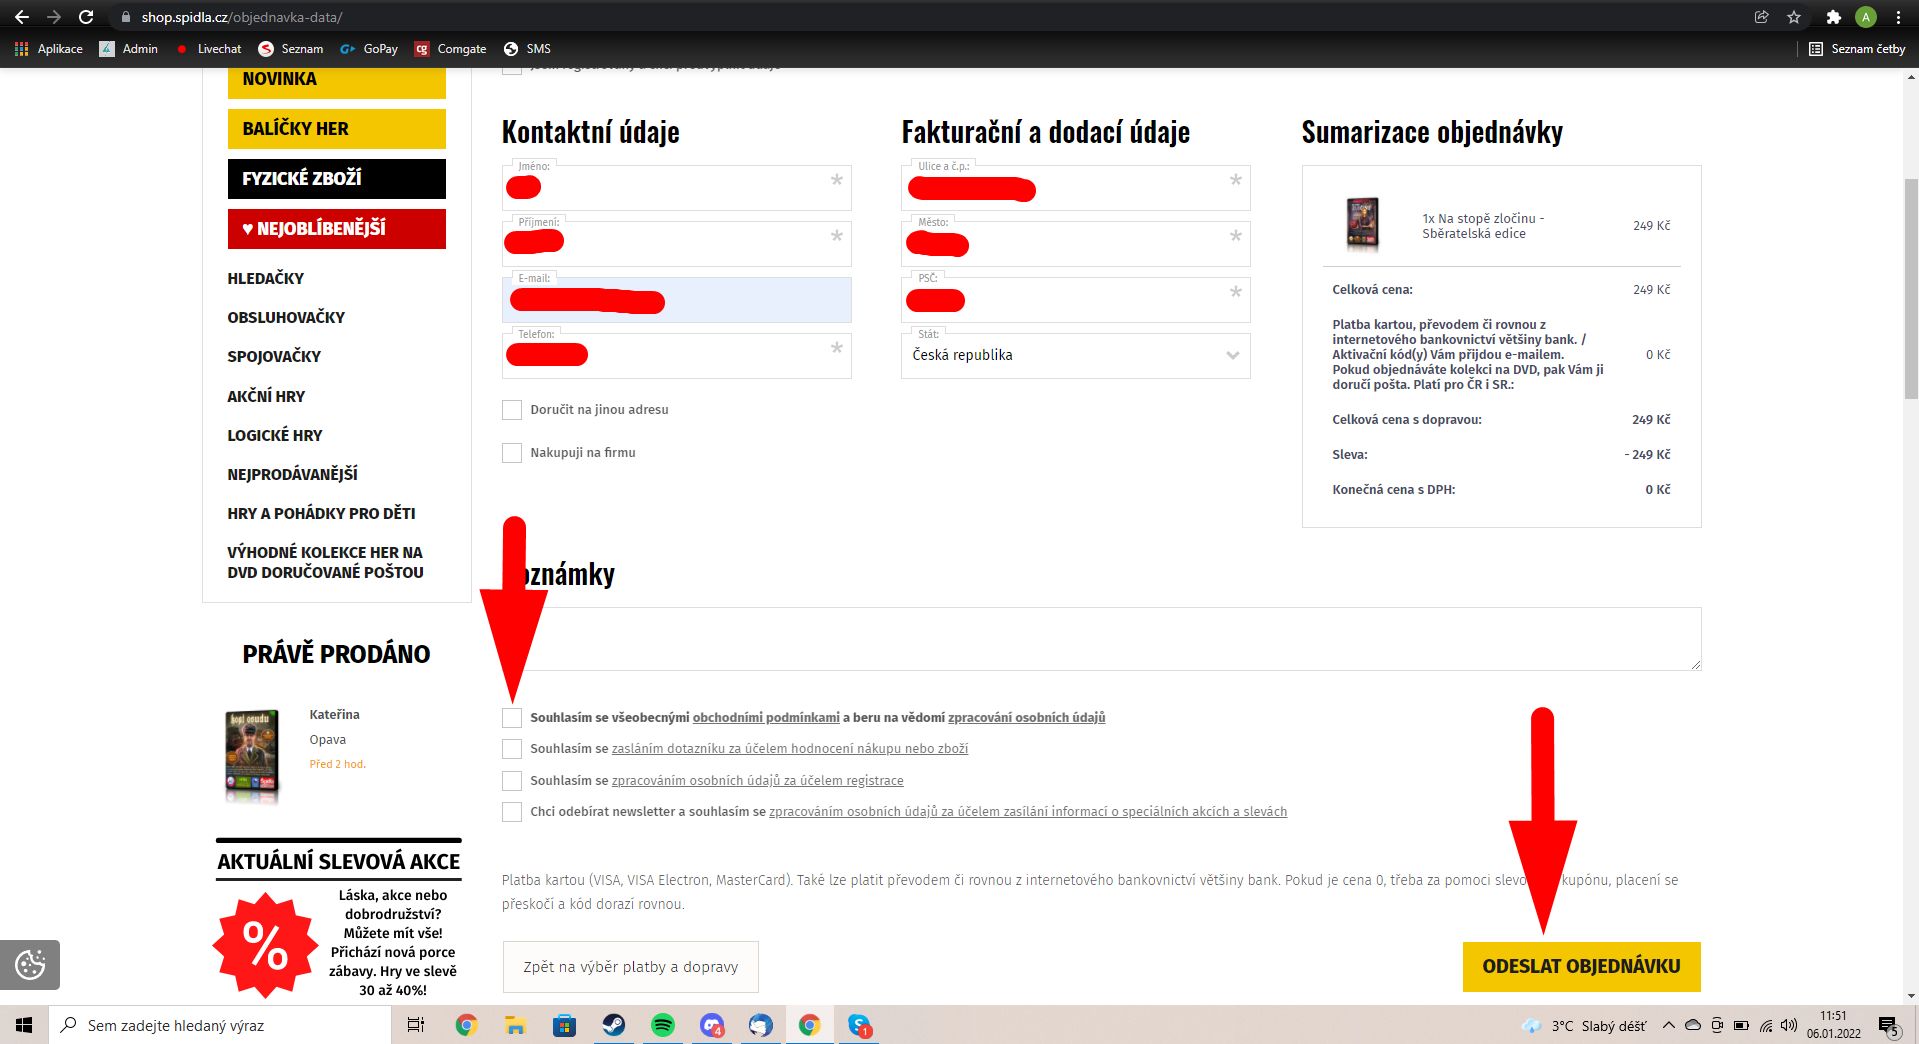Image resolution: width=1919 pixels, height=1044 pixels.
Task: Check 'Doručit na jinou adresu' checkbox
Action: (512, 410)
